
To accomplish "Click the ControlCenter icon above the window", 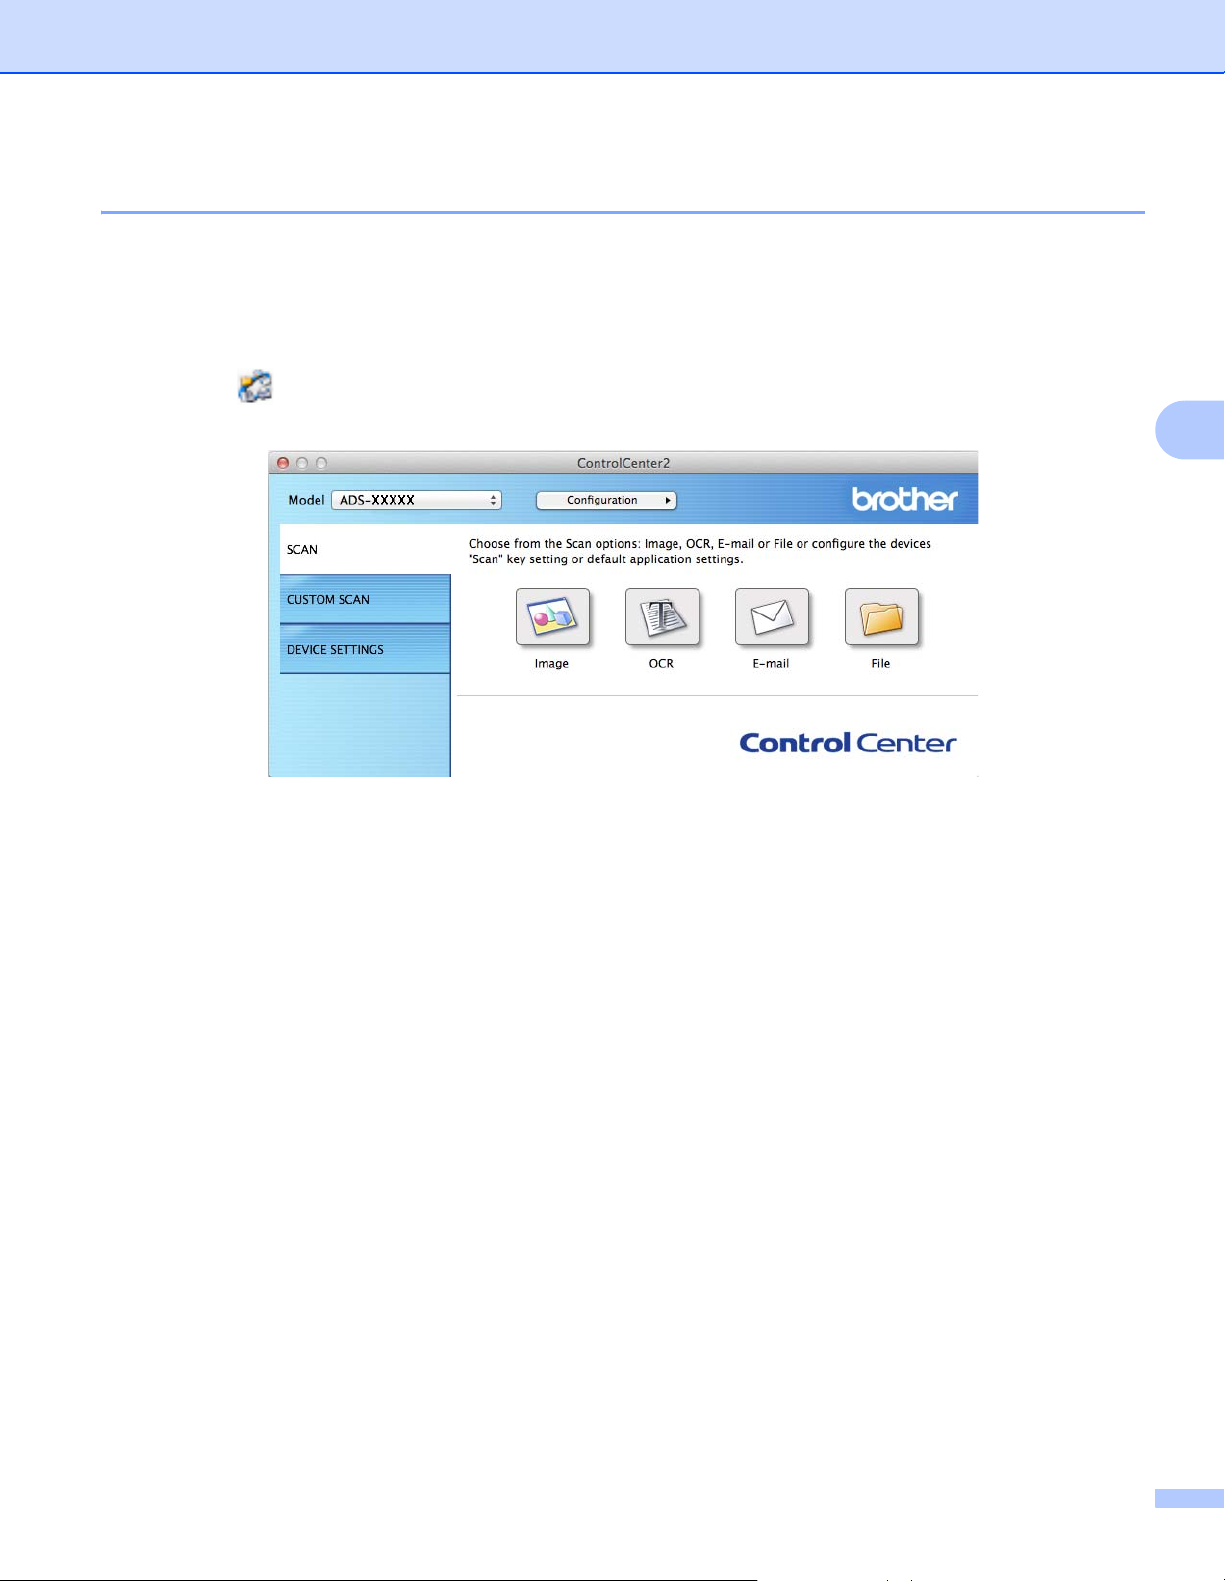I will tap(255, 386).
